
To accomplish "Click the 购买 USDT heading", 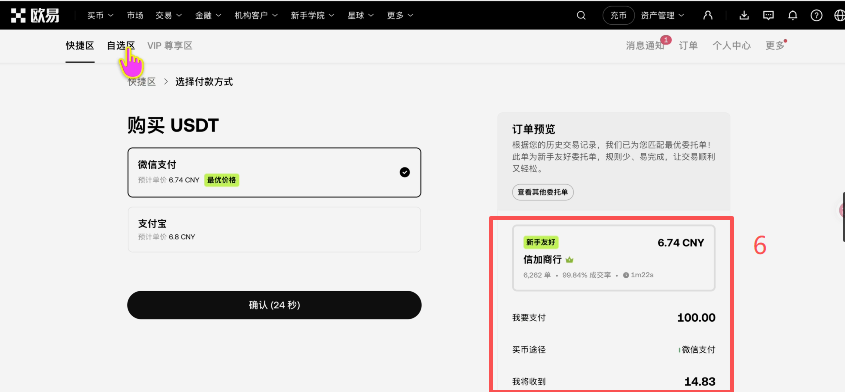I will click(x=173, y=126).
